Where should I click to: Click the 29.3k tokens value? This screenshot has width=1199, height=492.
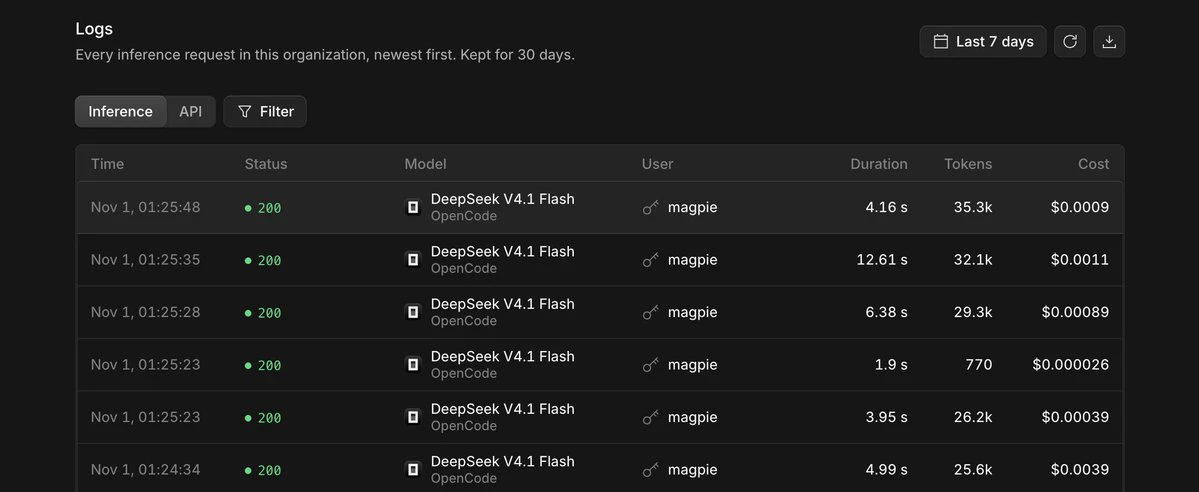[973, 312]
